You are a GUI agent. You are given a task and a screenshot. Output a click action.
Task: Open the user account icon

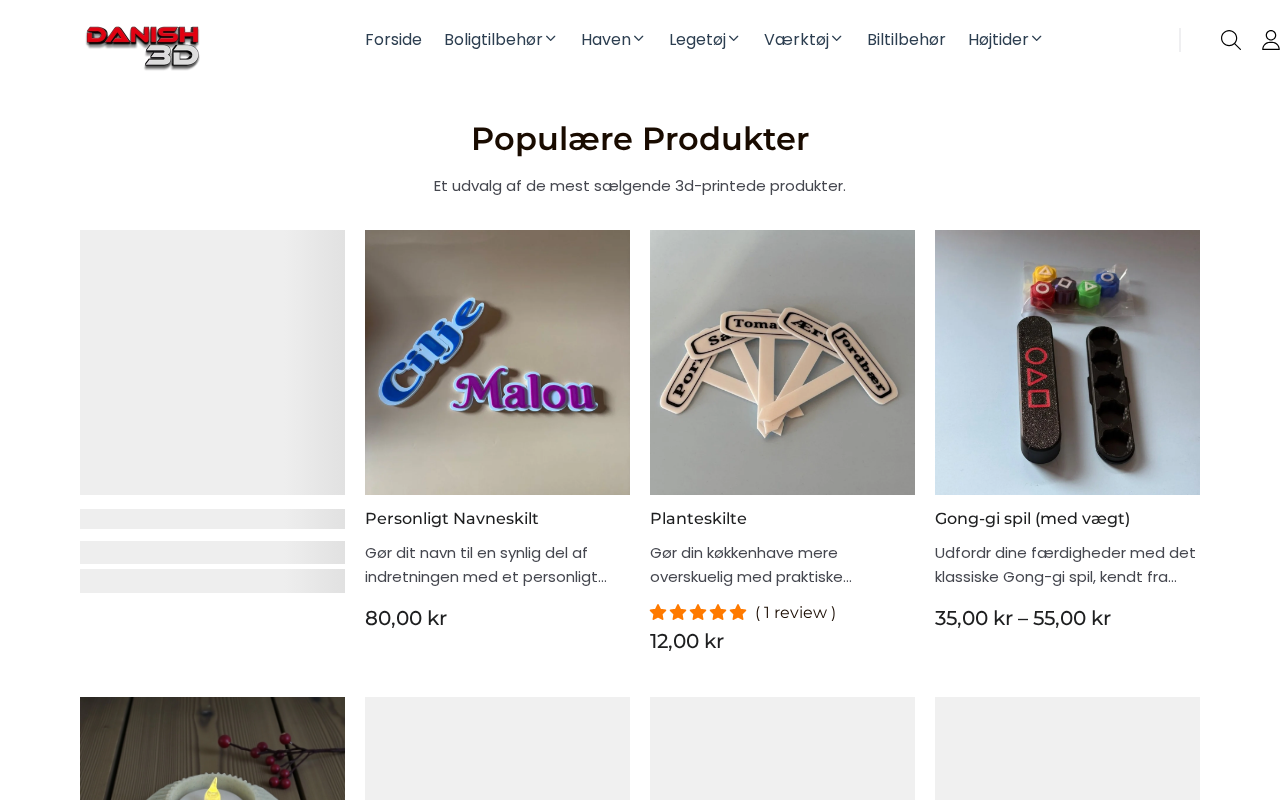pos(1270,40)
